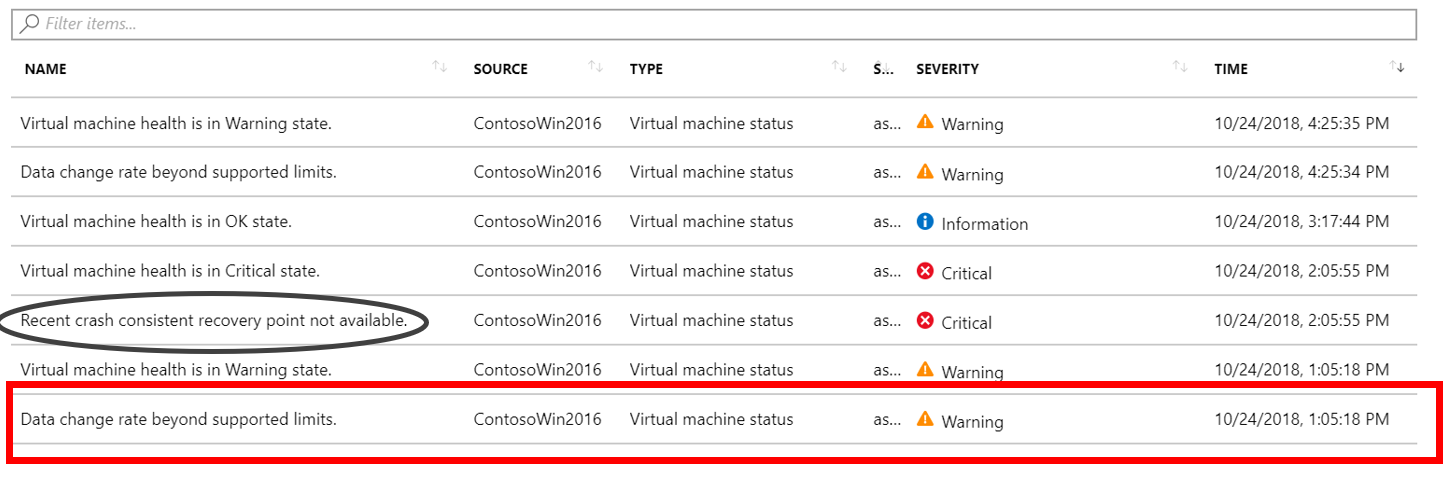1446x478 pixels.
Task: Select the SEVERITY column header label
Action: coord(947,69)
